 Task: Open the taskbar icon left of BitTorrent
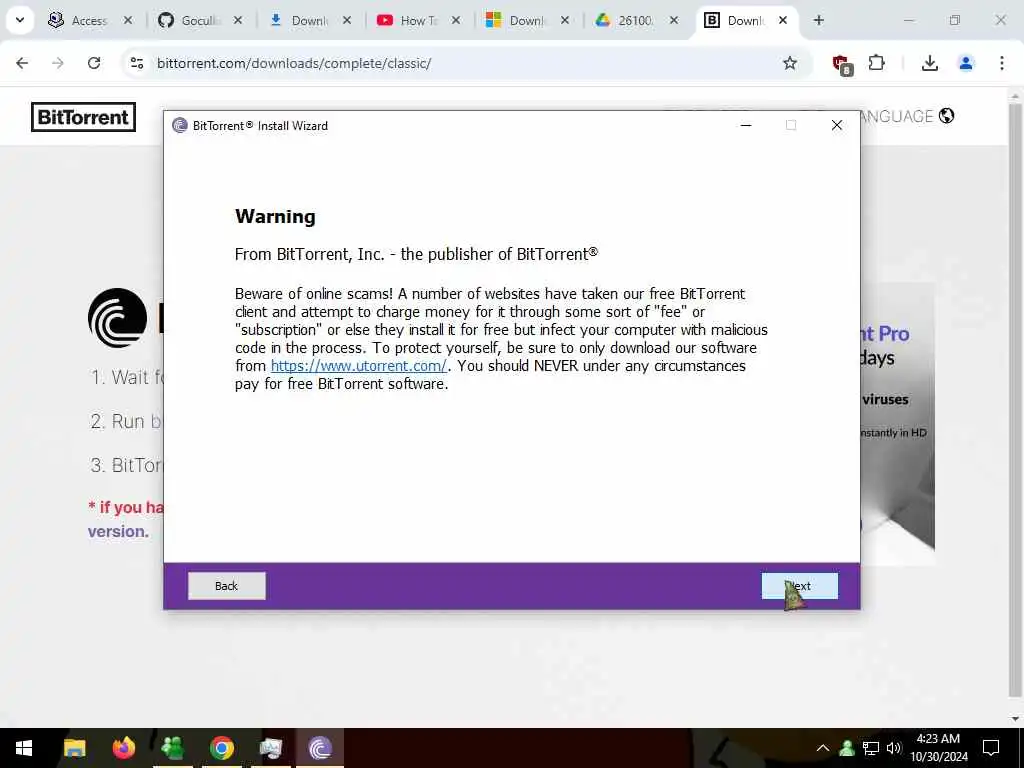(271, 748)
